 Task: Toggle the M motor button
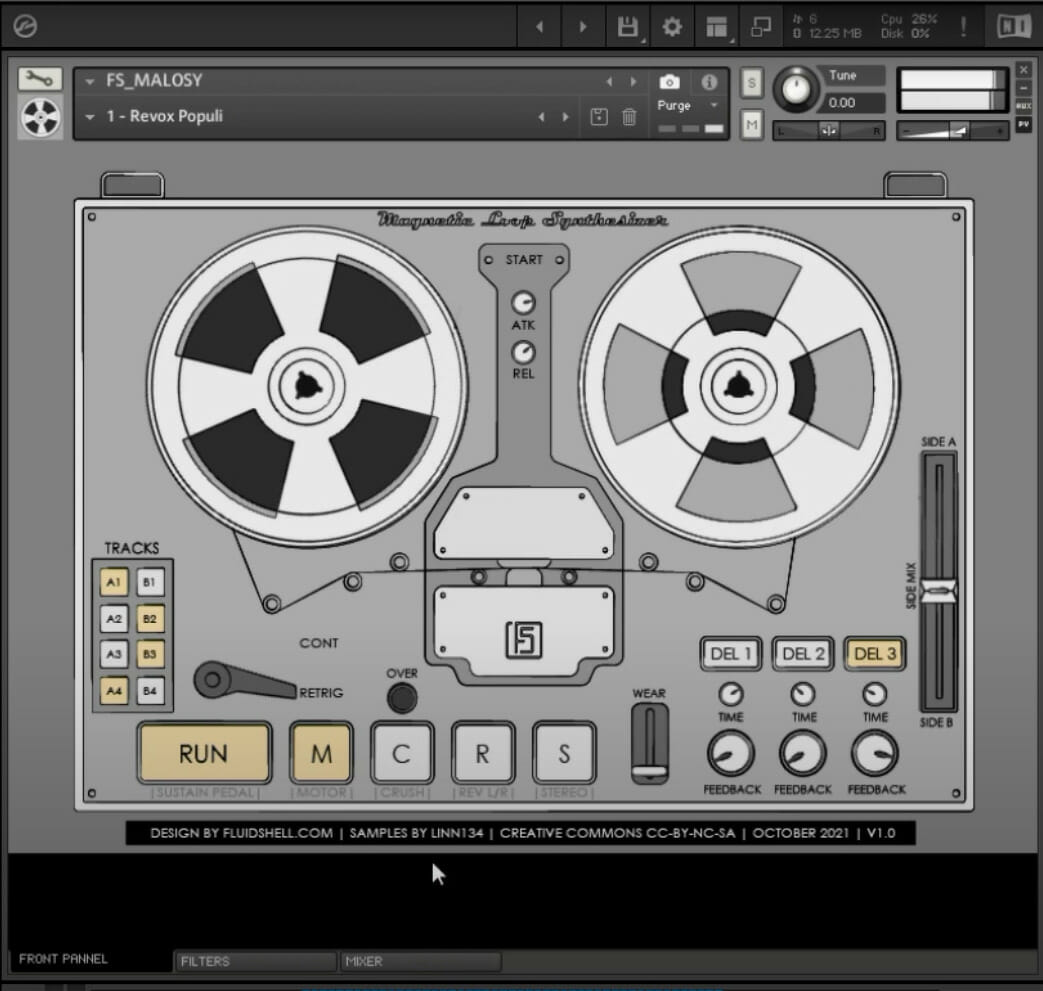(x=321, y=754)
